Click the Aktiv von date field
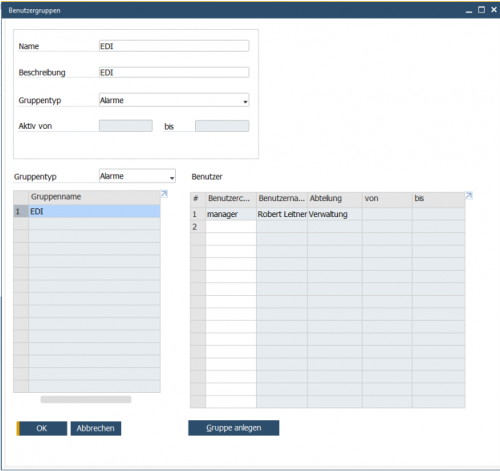 click(126, 126)
